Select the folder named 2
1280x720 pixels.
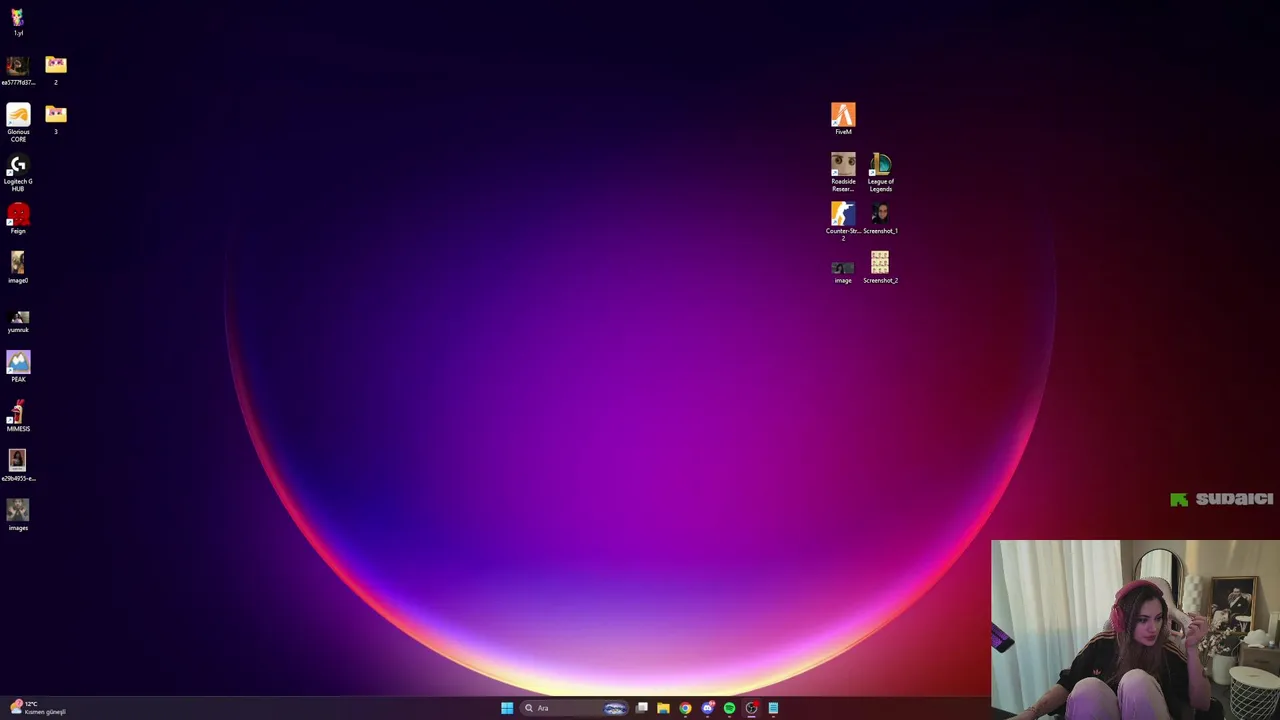pos(56,70)
